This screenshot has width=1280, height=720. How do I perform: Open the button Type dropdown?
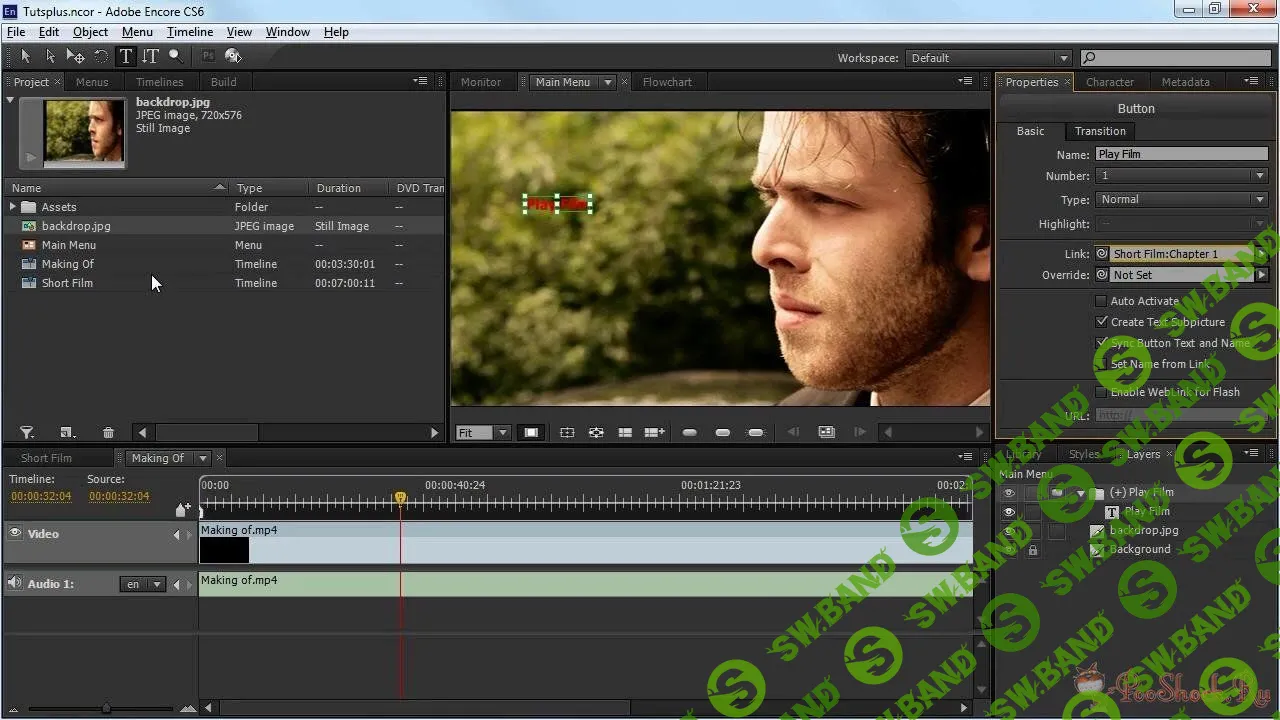pos(1181,200)
